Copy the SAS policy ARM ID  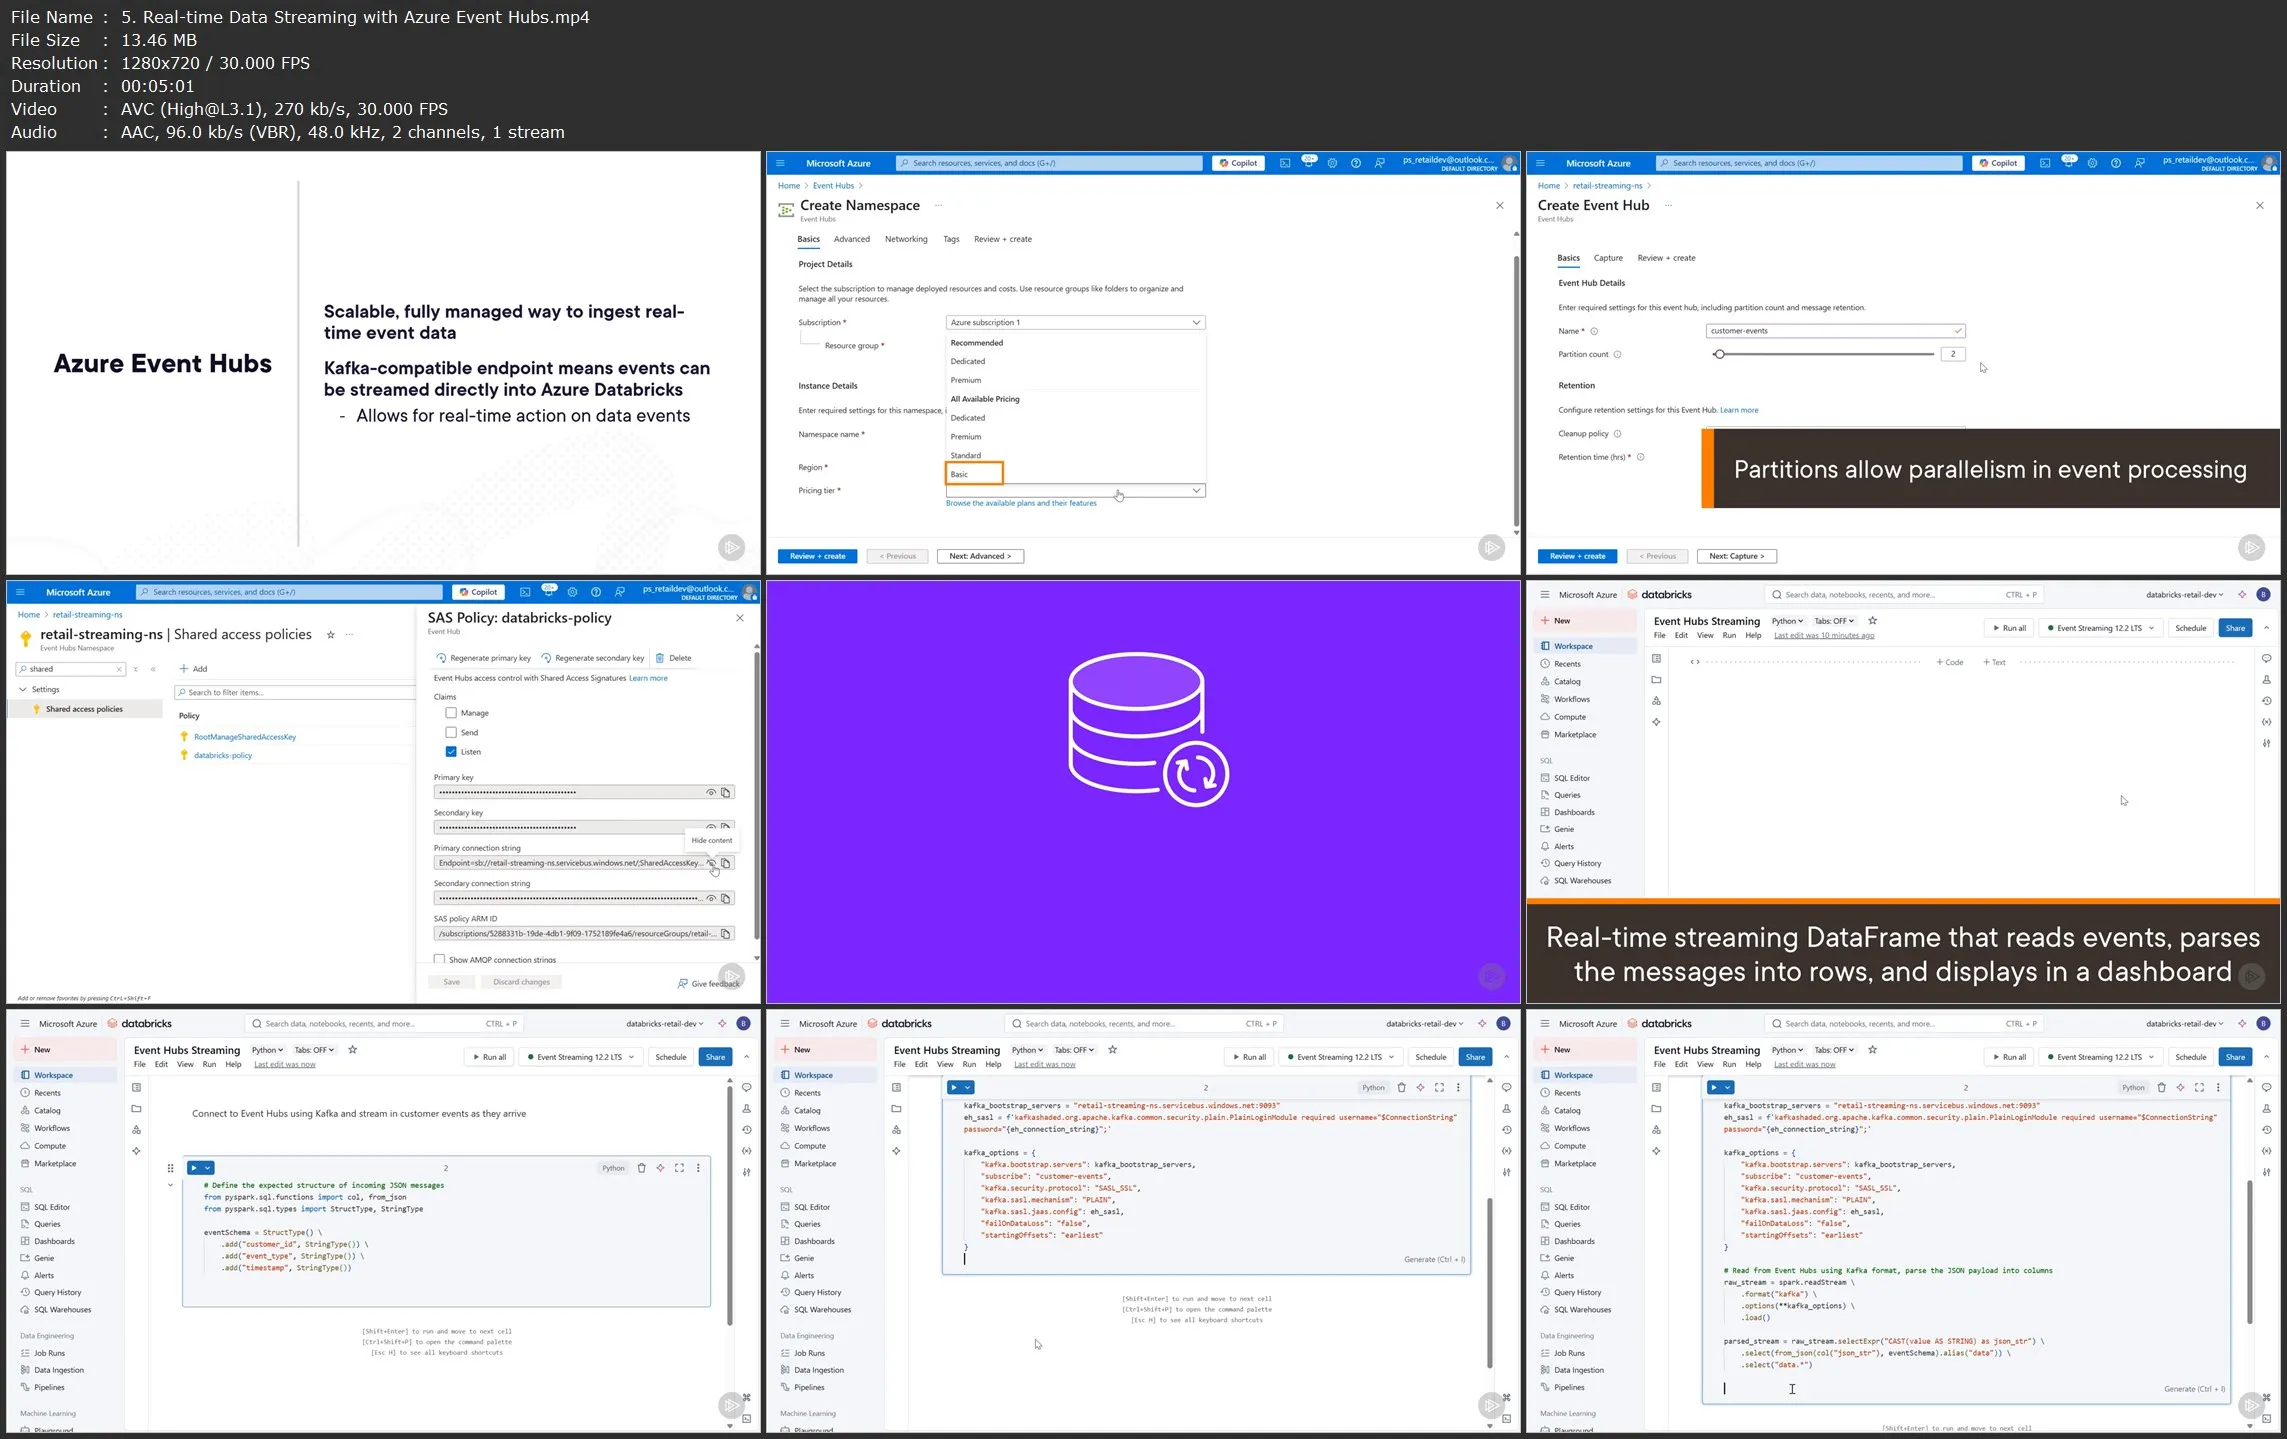[x=726, y=934]
